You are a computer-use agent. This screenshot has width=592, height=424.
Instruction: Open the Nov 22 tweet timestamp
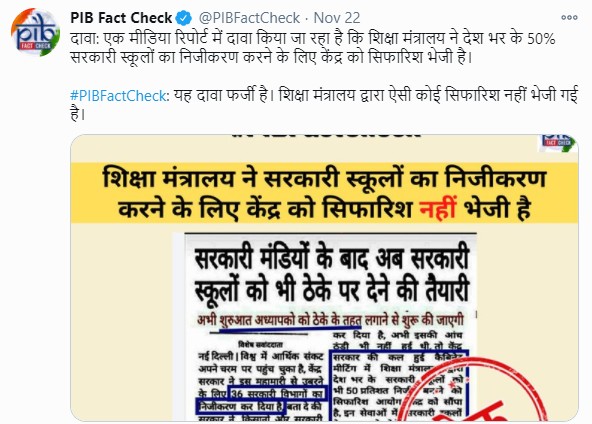(337, 18)
